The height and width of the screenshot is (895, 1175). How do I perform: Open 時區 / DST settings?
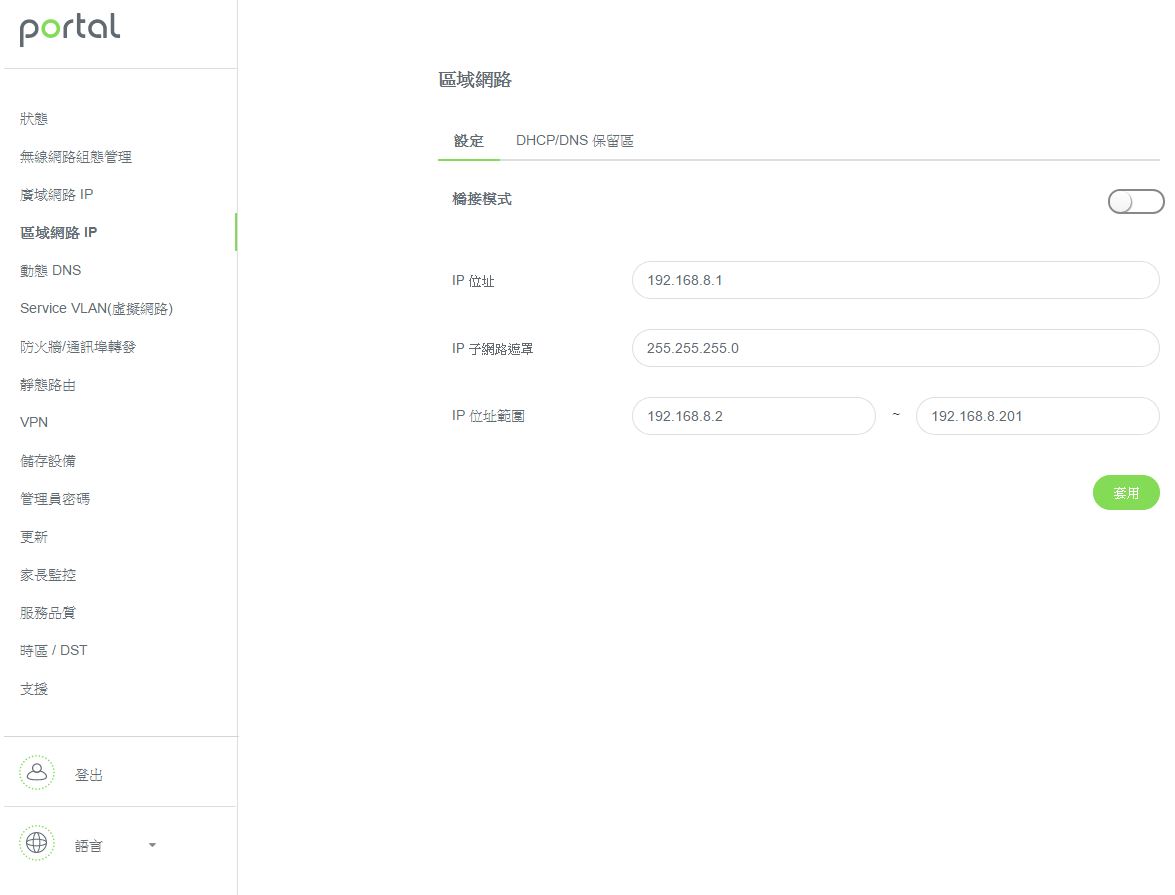pyautogui.click(x=53, y=651)
